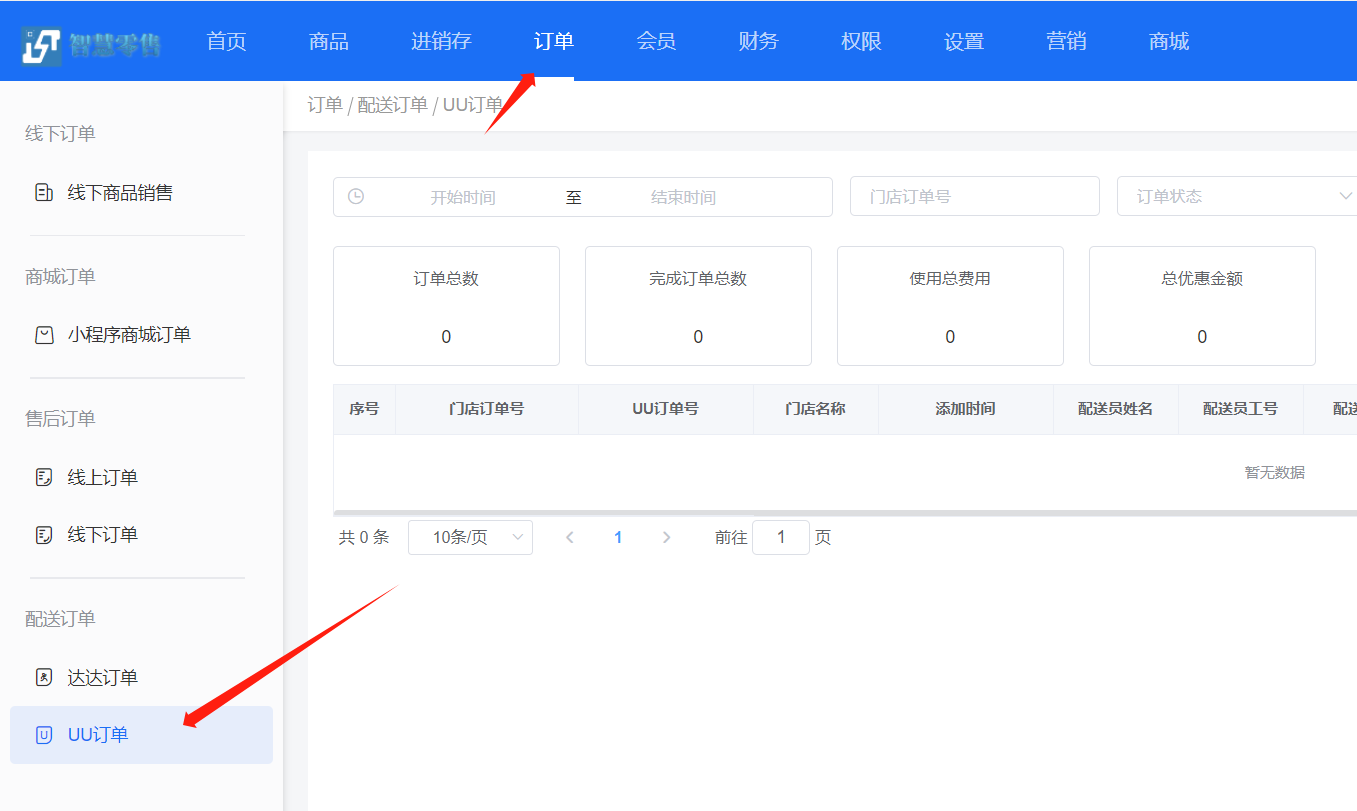1357x811 pixels.
Task: Go to next page arrow
Action: click(x=666, y=537)
